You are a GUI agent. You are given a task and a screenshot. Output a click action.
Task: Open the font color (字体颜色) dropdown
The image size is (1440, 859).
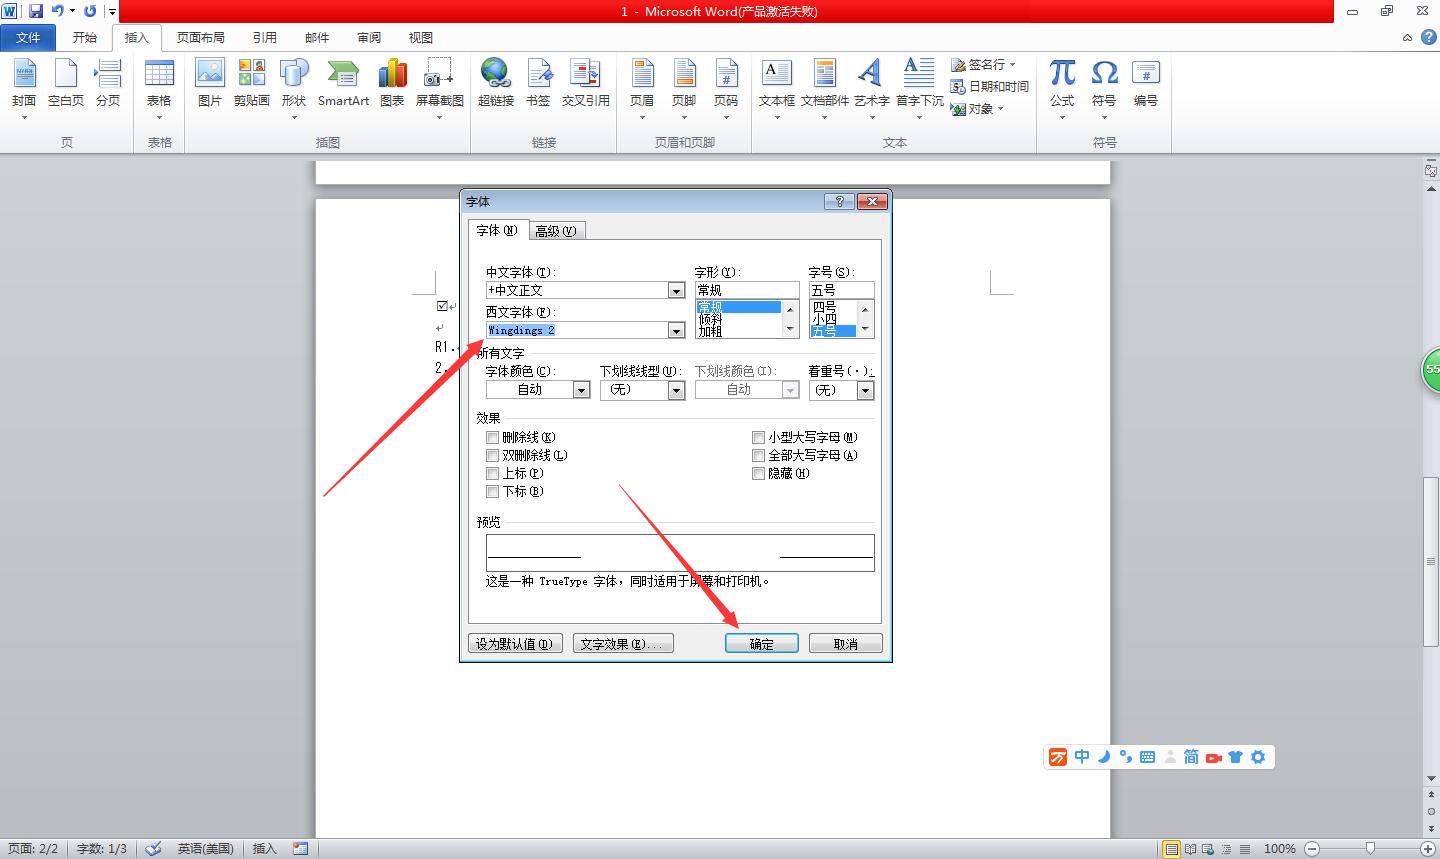click(x=581, y=390)
